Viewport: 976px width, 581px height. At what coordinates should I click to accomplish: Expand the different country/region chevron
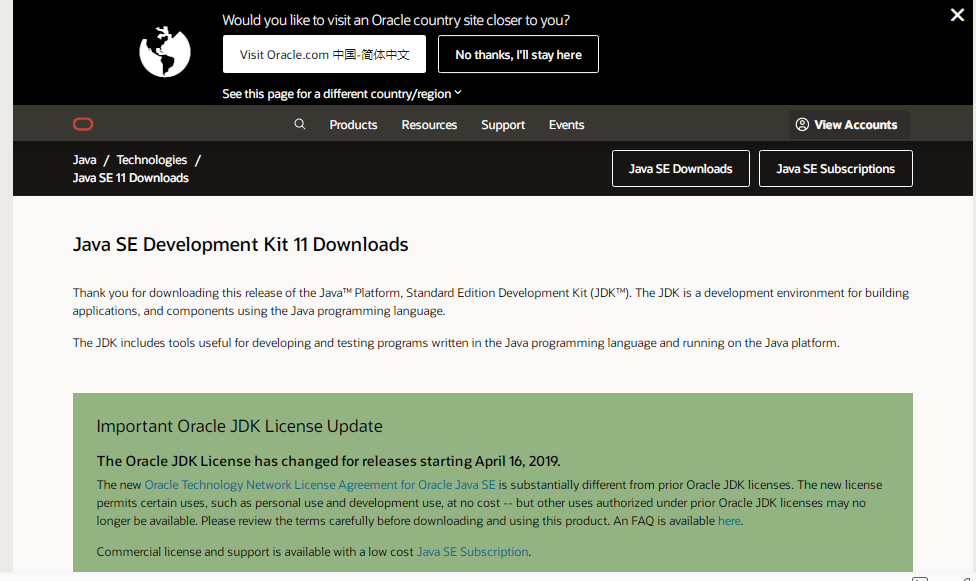(x=457, y=92)
